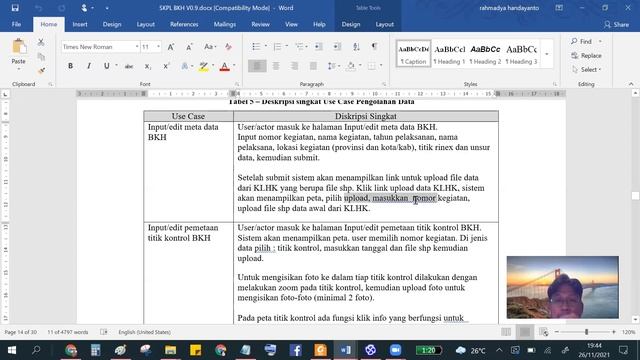Align the paragraph left

click(x=257, y=66)
